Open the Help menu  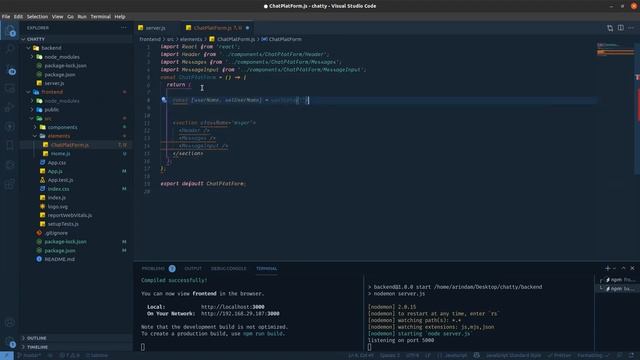click(x=120, y=17)
